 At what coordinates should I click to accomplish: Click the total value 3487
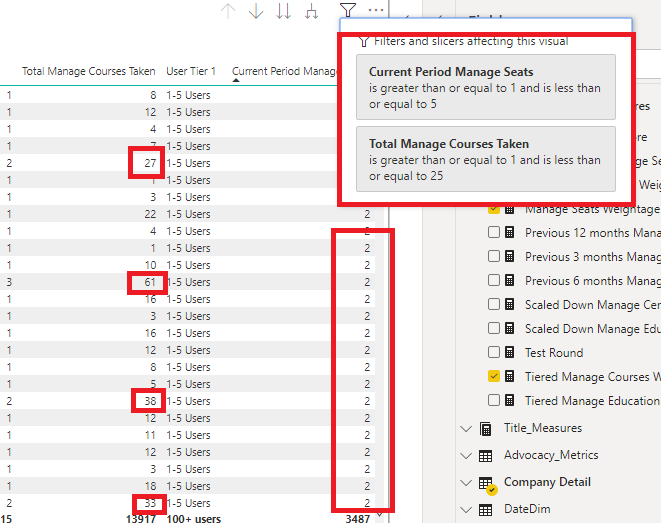[x=358, y=519]
